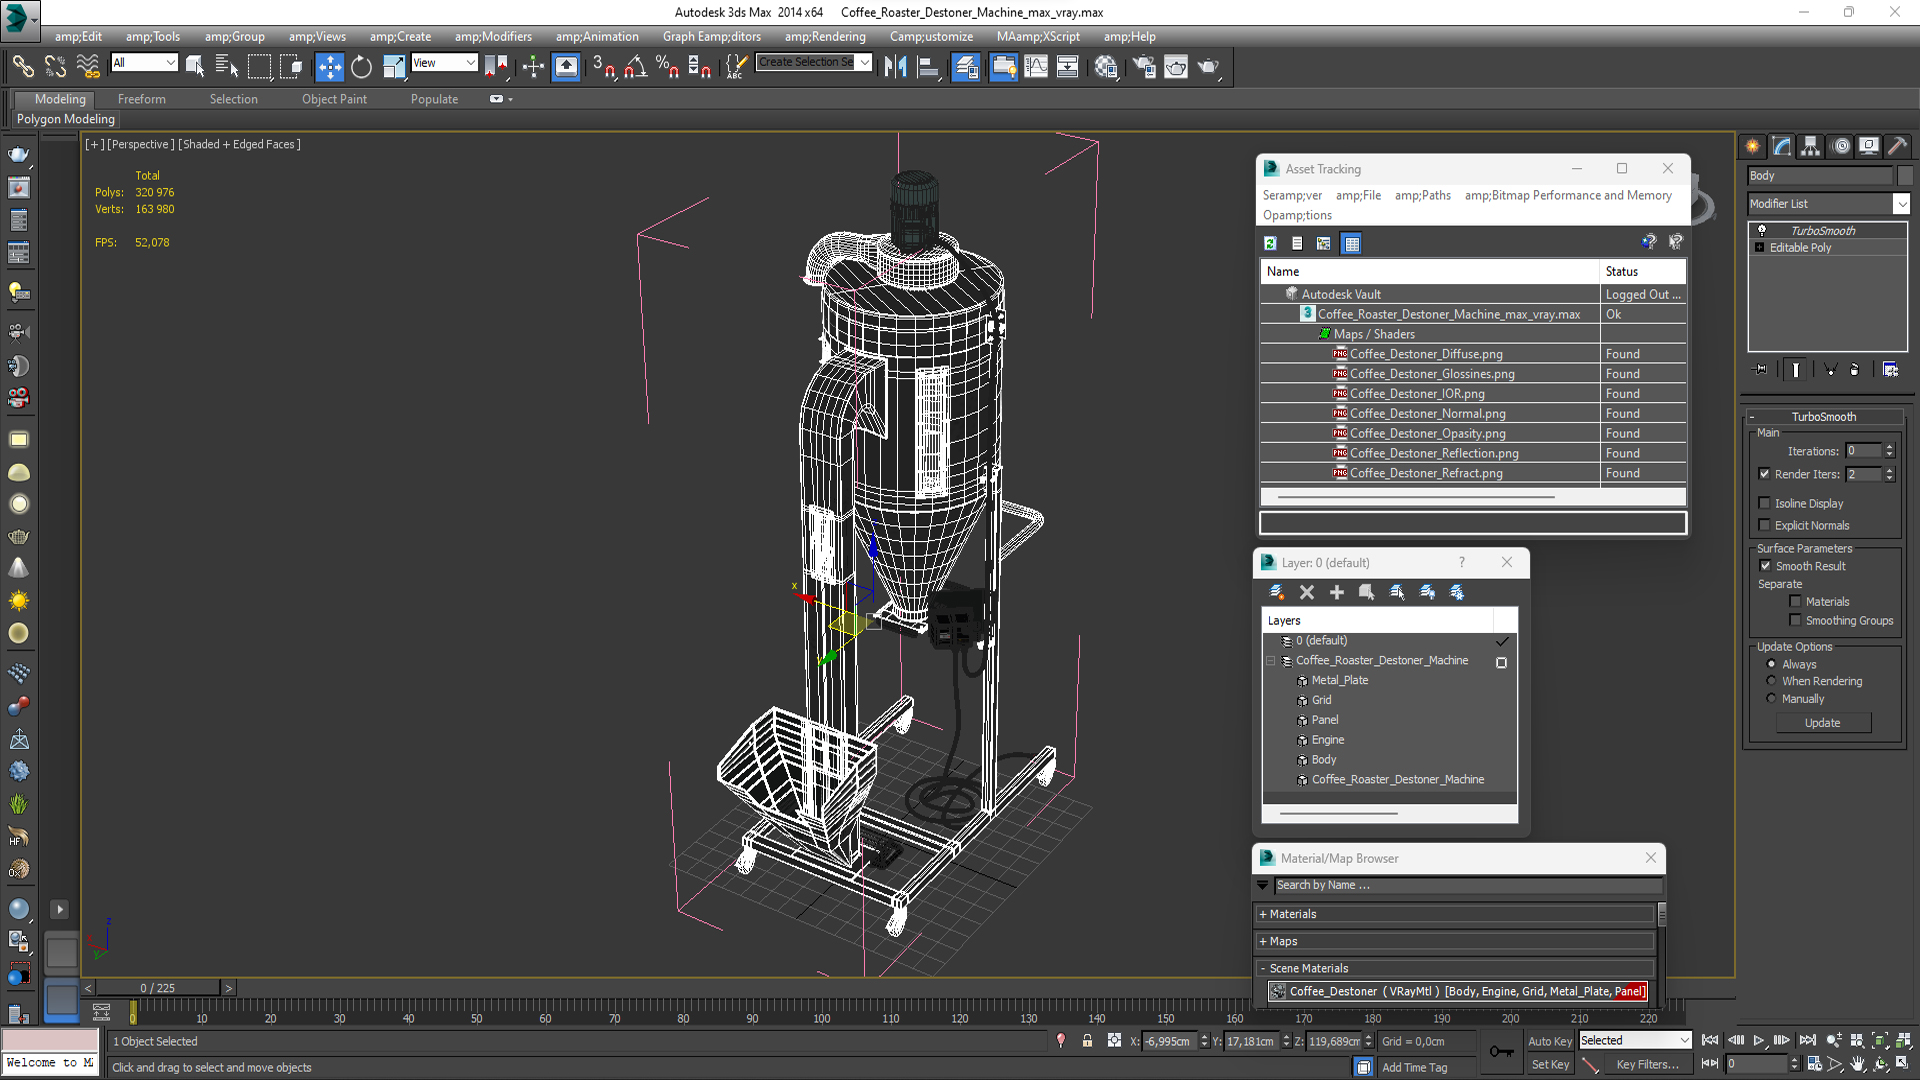The image size is (1920, 1080).
Task: Click the Auto Key button
Action: pyautogui.click(x=1549, y=1041)
